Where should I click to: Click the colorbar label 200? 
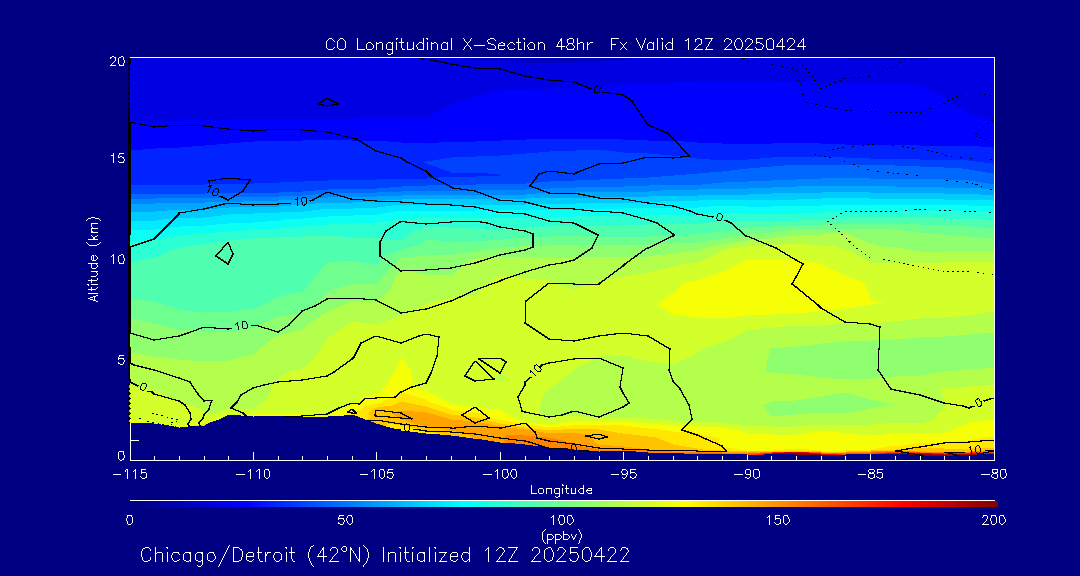click(x=995, y=520)
